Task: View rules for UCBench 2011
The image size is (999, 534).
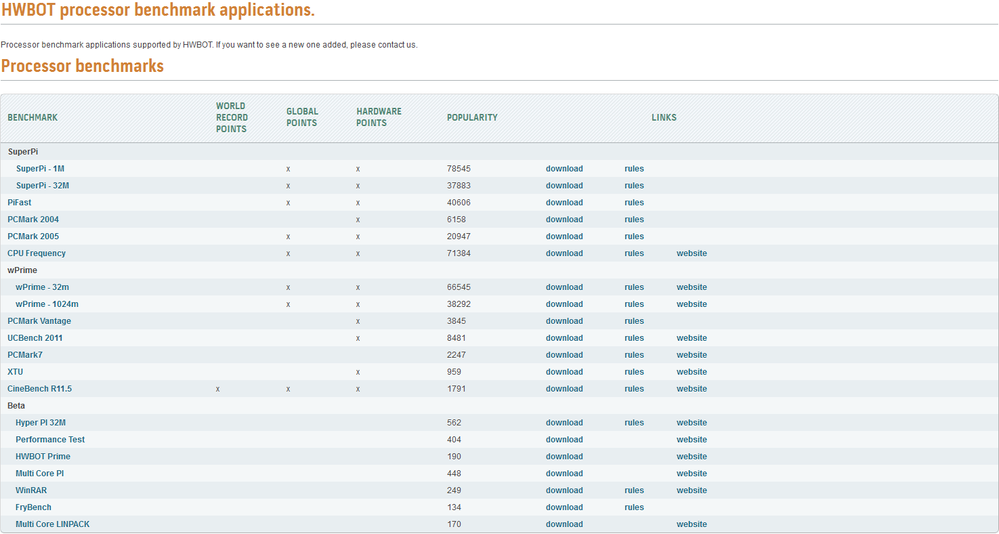Action: [634, 338]
